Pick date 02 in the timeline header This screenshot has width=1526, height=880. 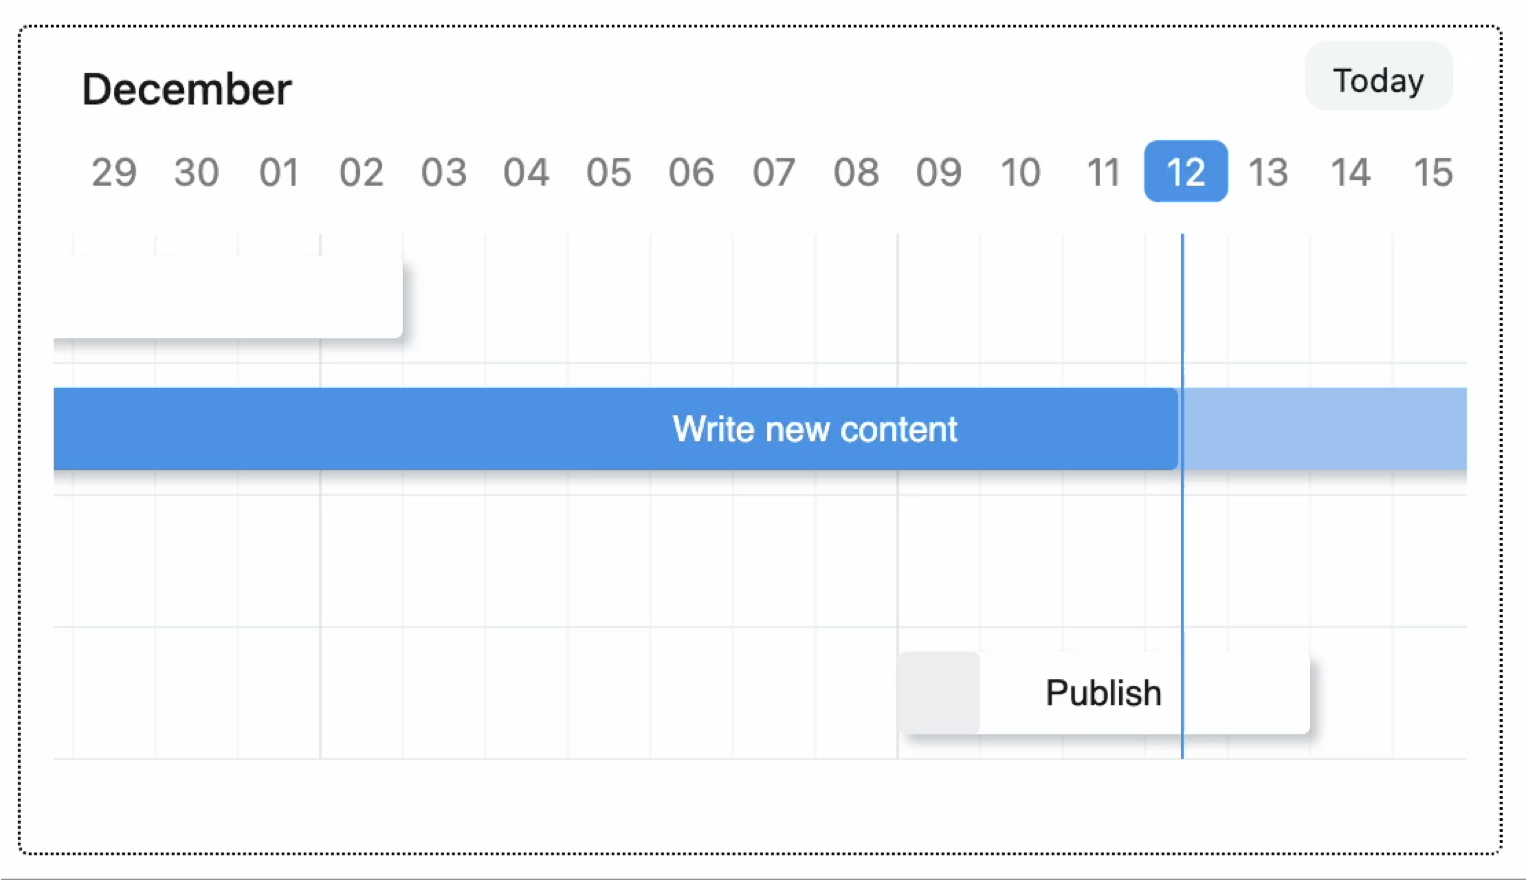pyautogui.click(x=361, y=172)
